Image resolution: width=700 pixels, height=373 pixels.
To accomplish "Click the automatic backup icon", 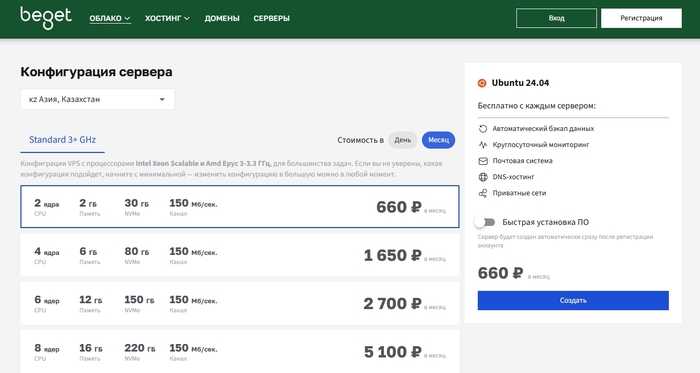I will point(483,128).
